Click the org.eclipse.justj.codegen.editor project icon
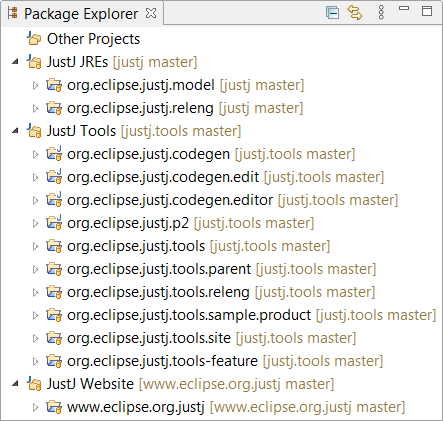The image size is (443, 421). [54, 200]
